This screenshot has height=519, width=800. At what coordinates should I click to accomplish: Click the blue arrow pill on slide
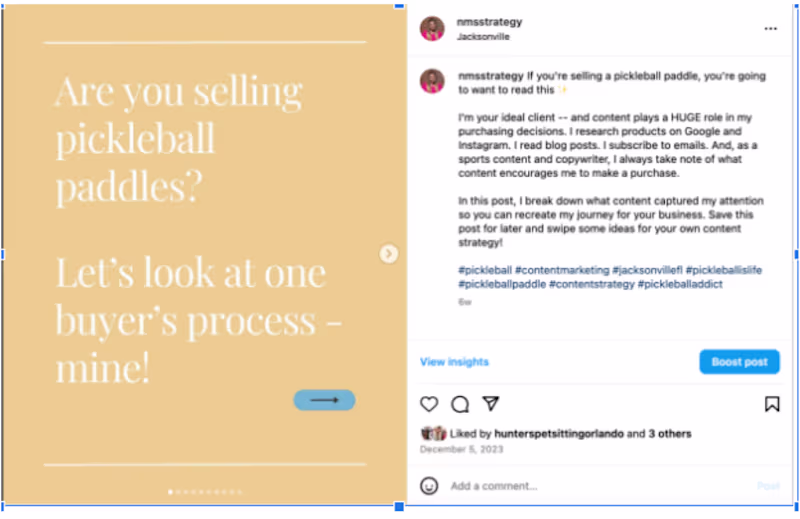[x=324, y=400]
